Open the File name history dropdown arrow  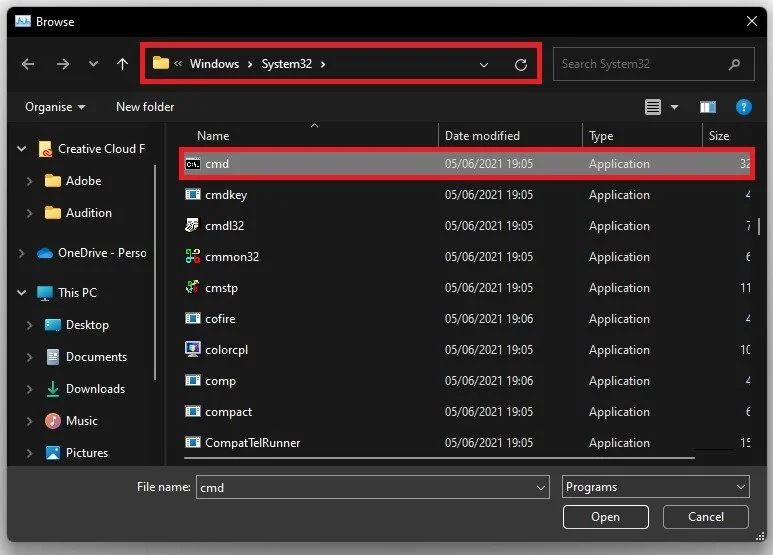pyautogui.click(x=540, y=488)
